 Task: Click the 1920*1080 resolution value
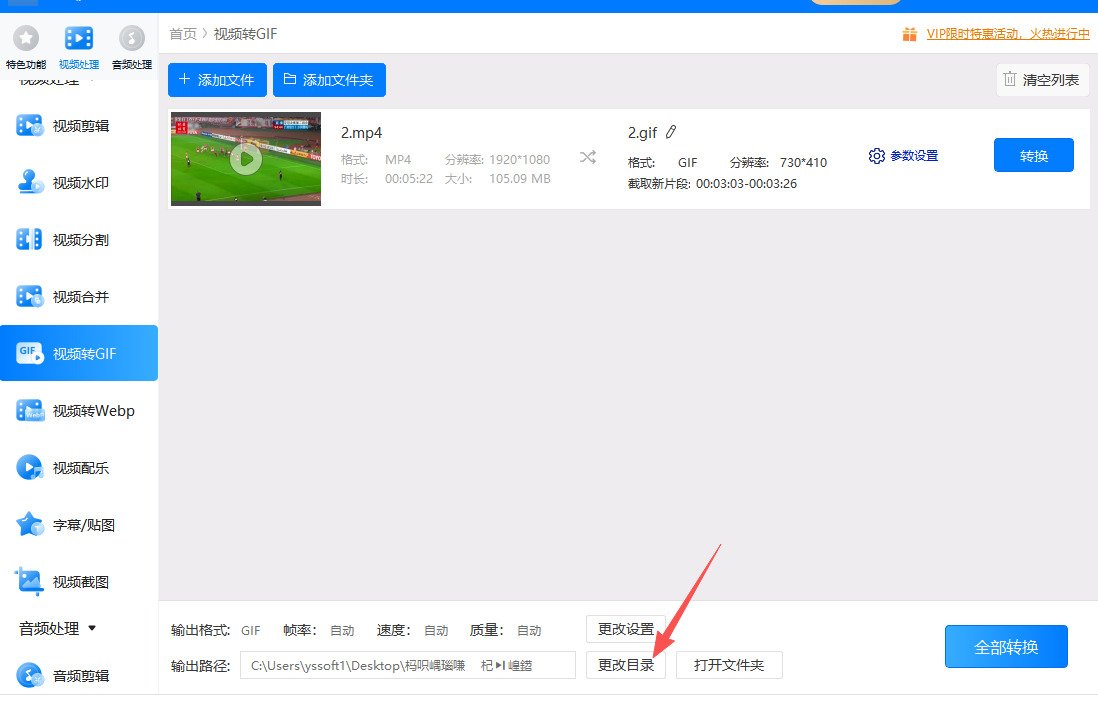520,160
